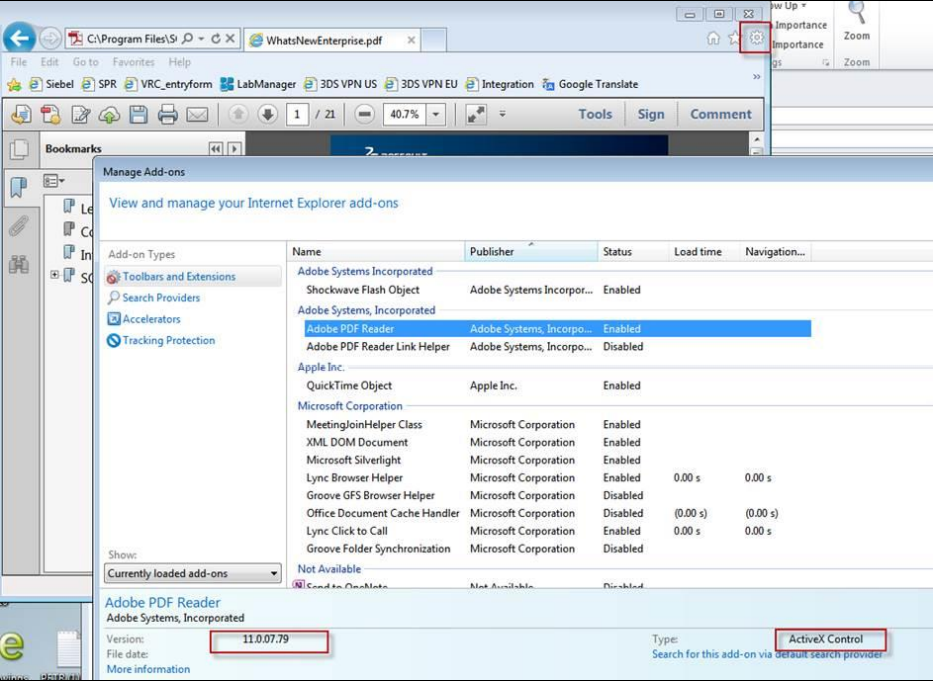
Task: Click the Edit PDF pencil icon
Action: [x=80, y=114]
